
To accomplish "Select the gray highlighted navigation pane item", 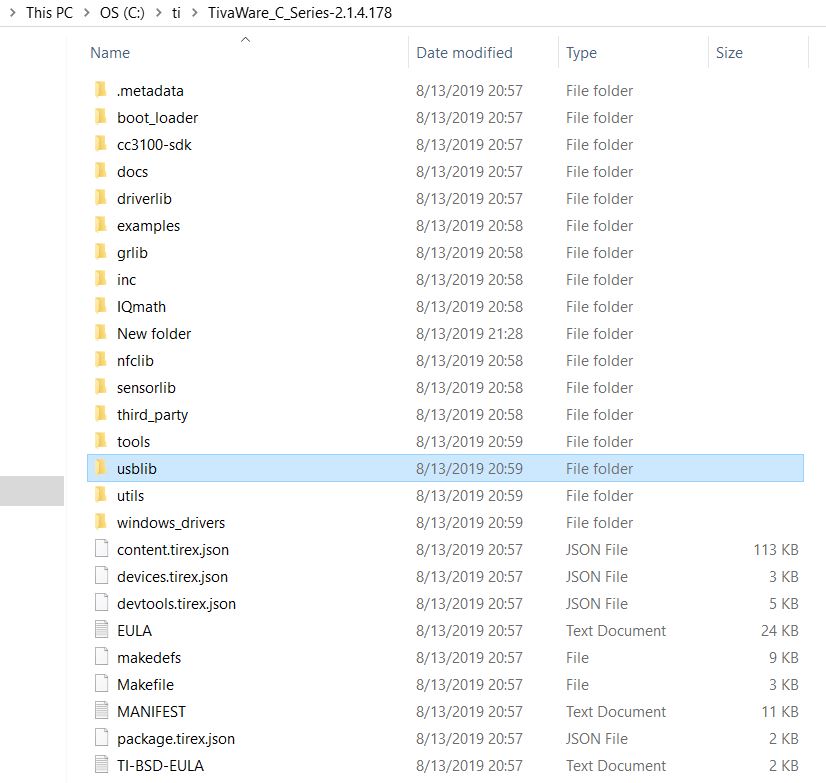I will pos(32,491).
